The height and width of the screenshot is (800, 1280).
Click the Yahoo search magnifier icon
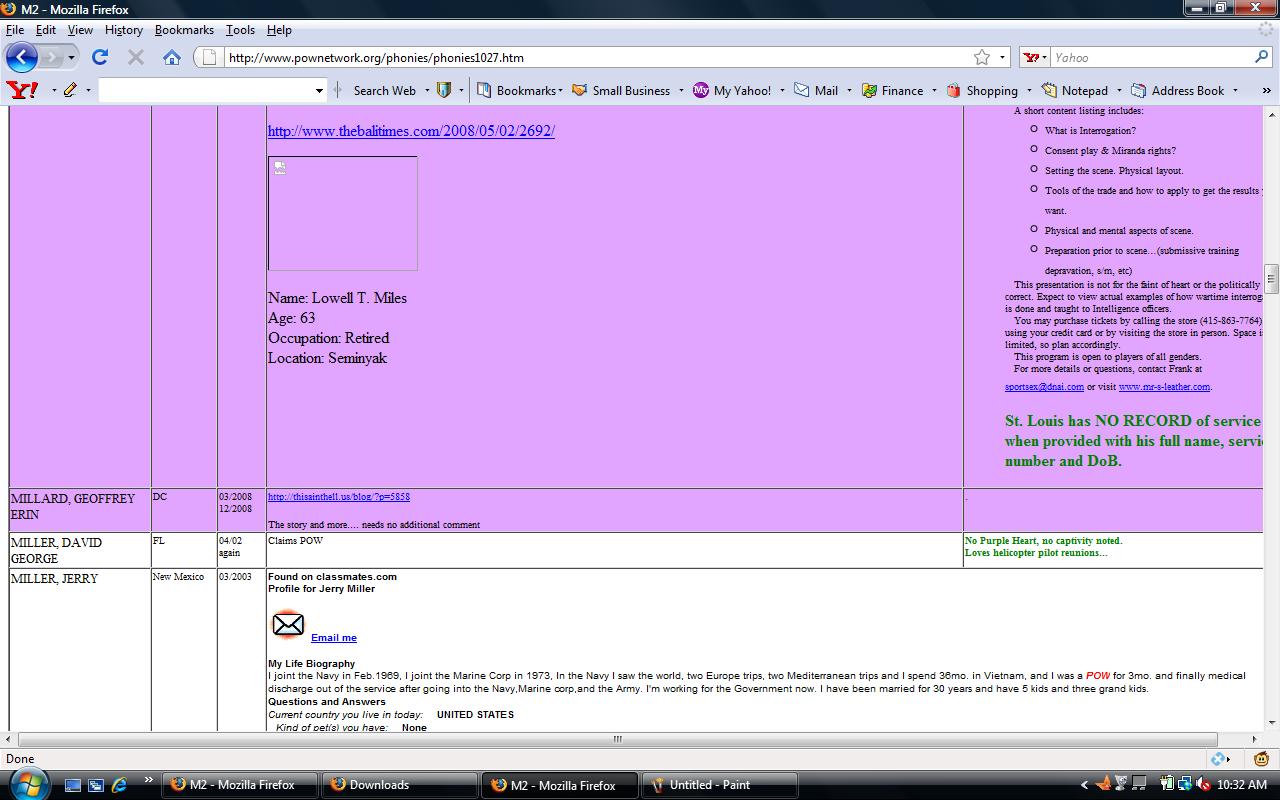click(1261, 57)
